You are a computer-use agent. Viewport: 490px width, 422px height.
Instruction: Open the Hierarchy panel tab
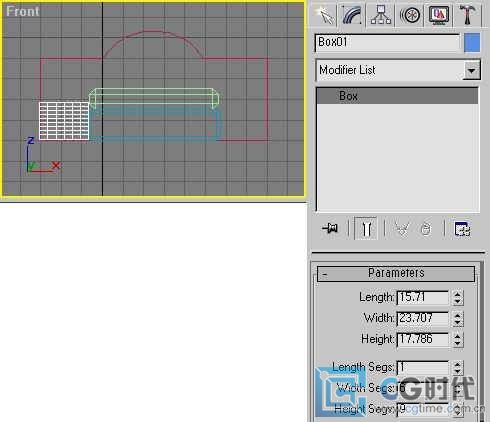tap(381, 15)
